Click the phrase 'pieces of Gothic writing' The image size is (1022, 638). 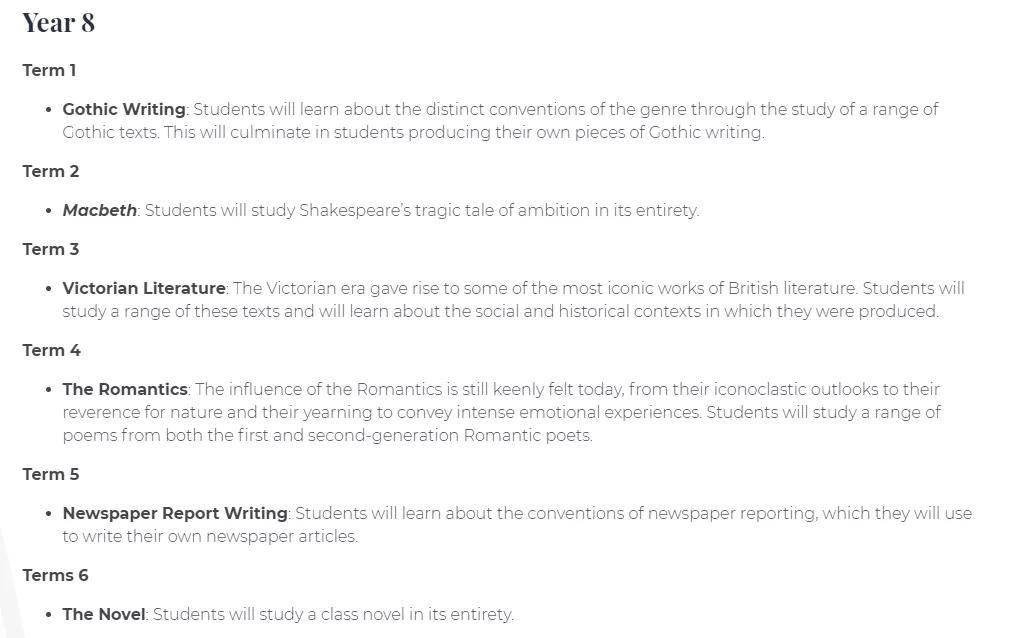coord(666,132)
